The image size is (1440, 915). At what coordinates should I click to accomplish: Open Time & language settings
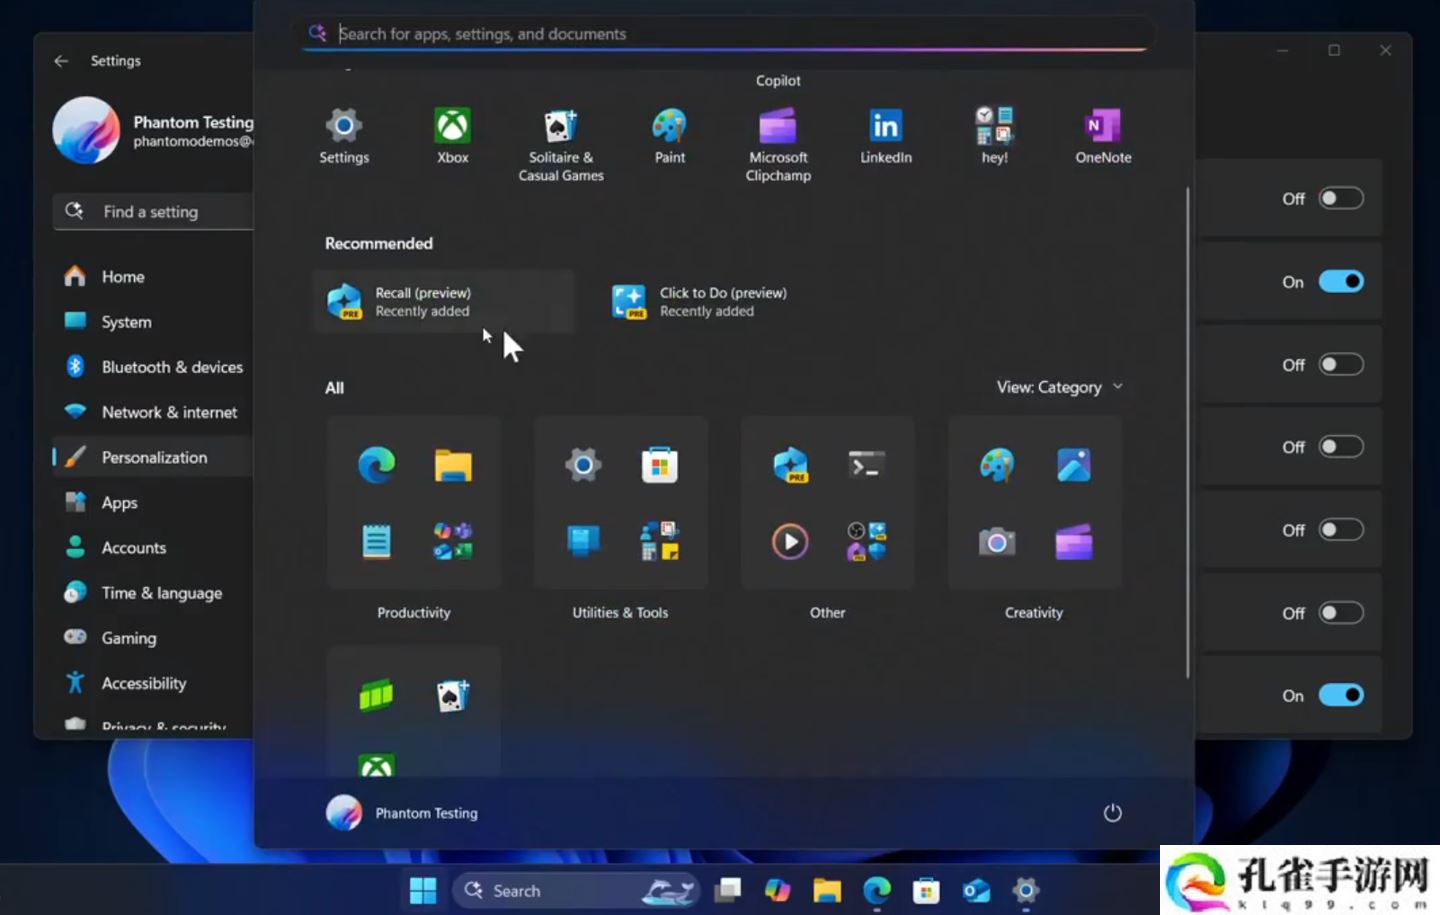point(152,593)
